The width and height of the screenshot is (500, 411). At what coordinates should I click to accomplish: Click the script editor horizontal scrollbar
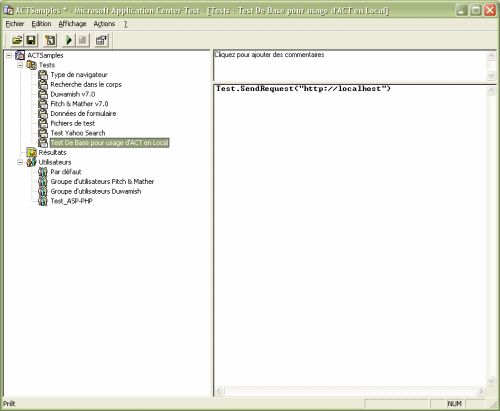coord(350,391)
